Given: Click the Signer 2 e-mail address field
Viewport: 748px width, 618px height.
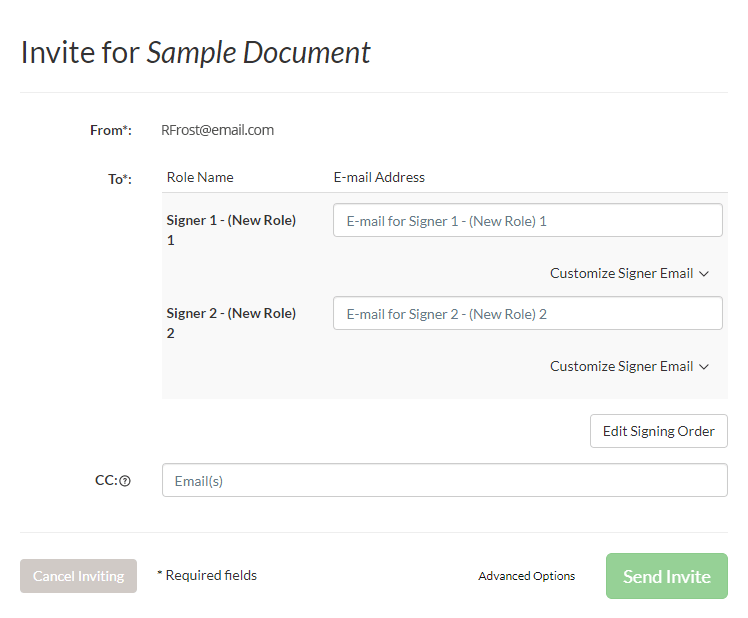Looking at the screenshot, I should [527, 314].
